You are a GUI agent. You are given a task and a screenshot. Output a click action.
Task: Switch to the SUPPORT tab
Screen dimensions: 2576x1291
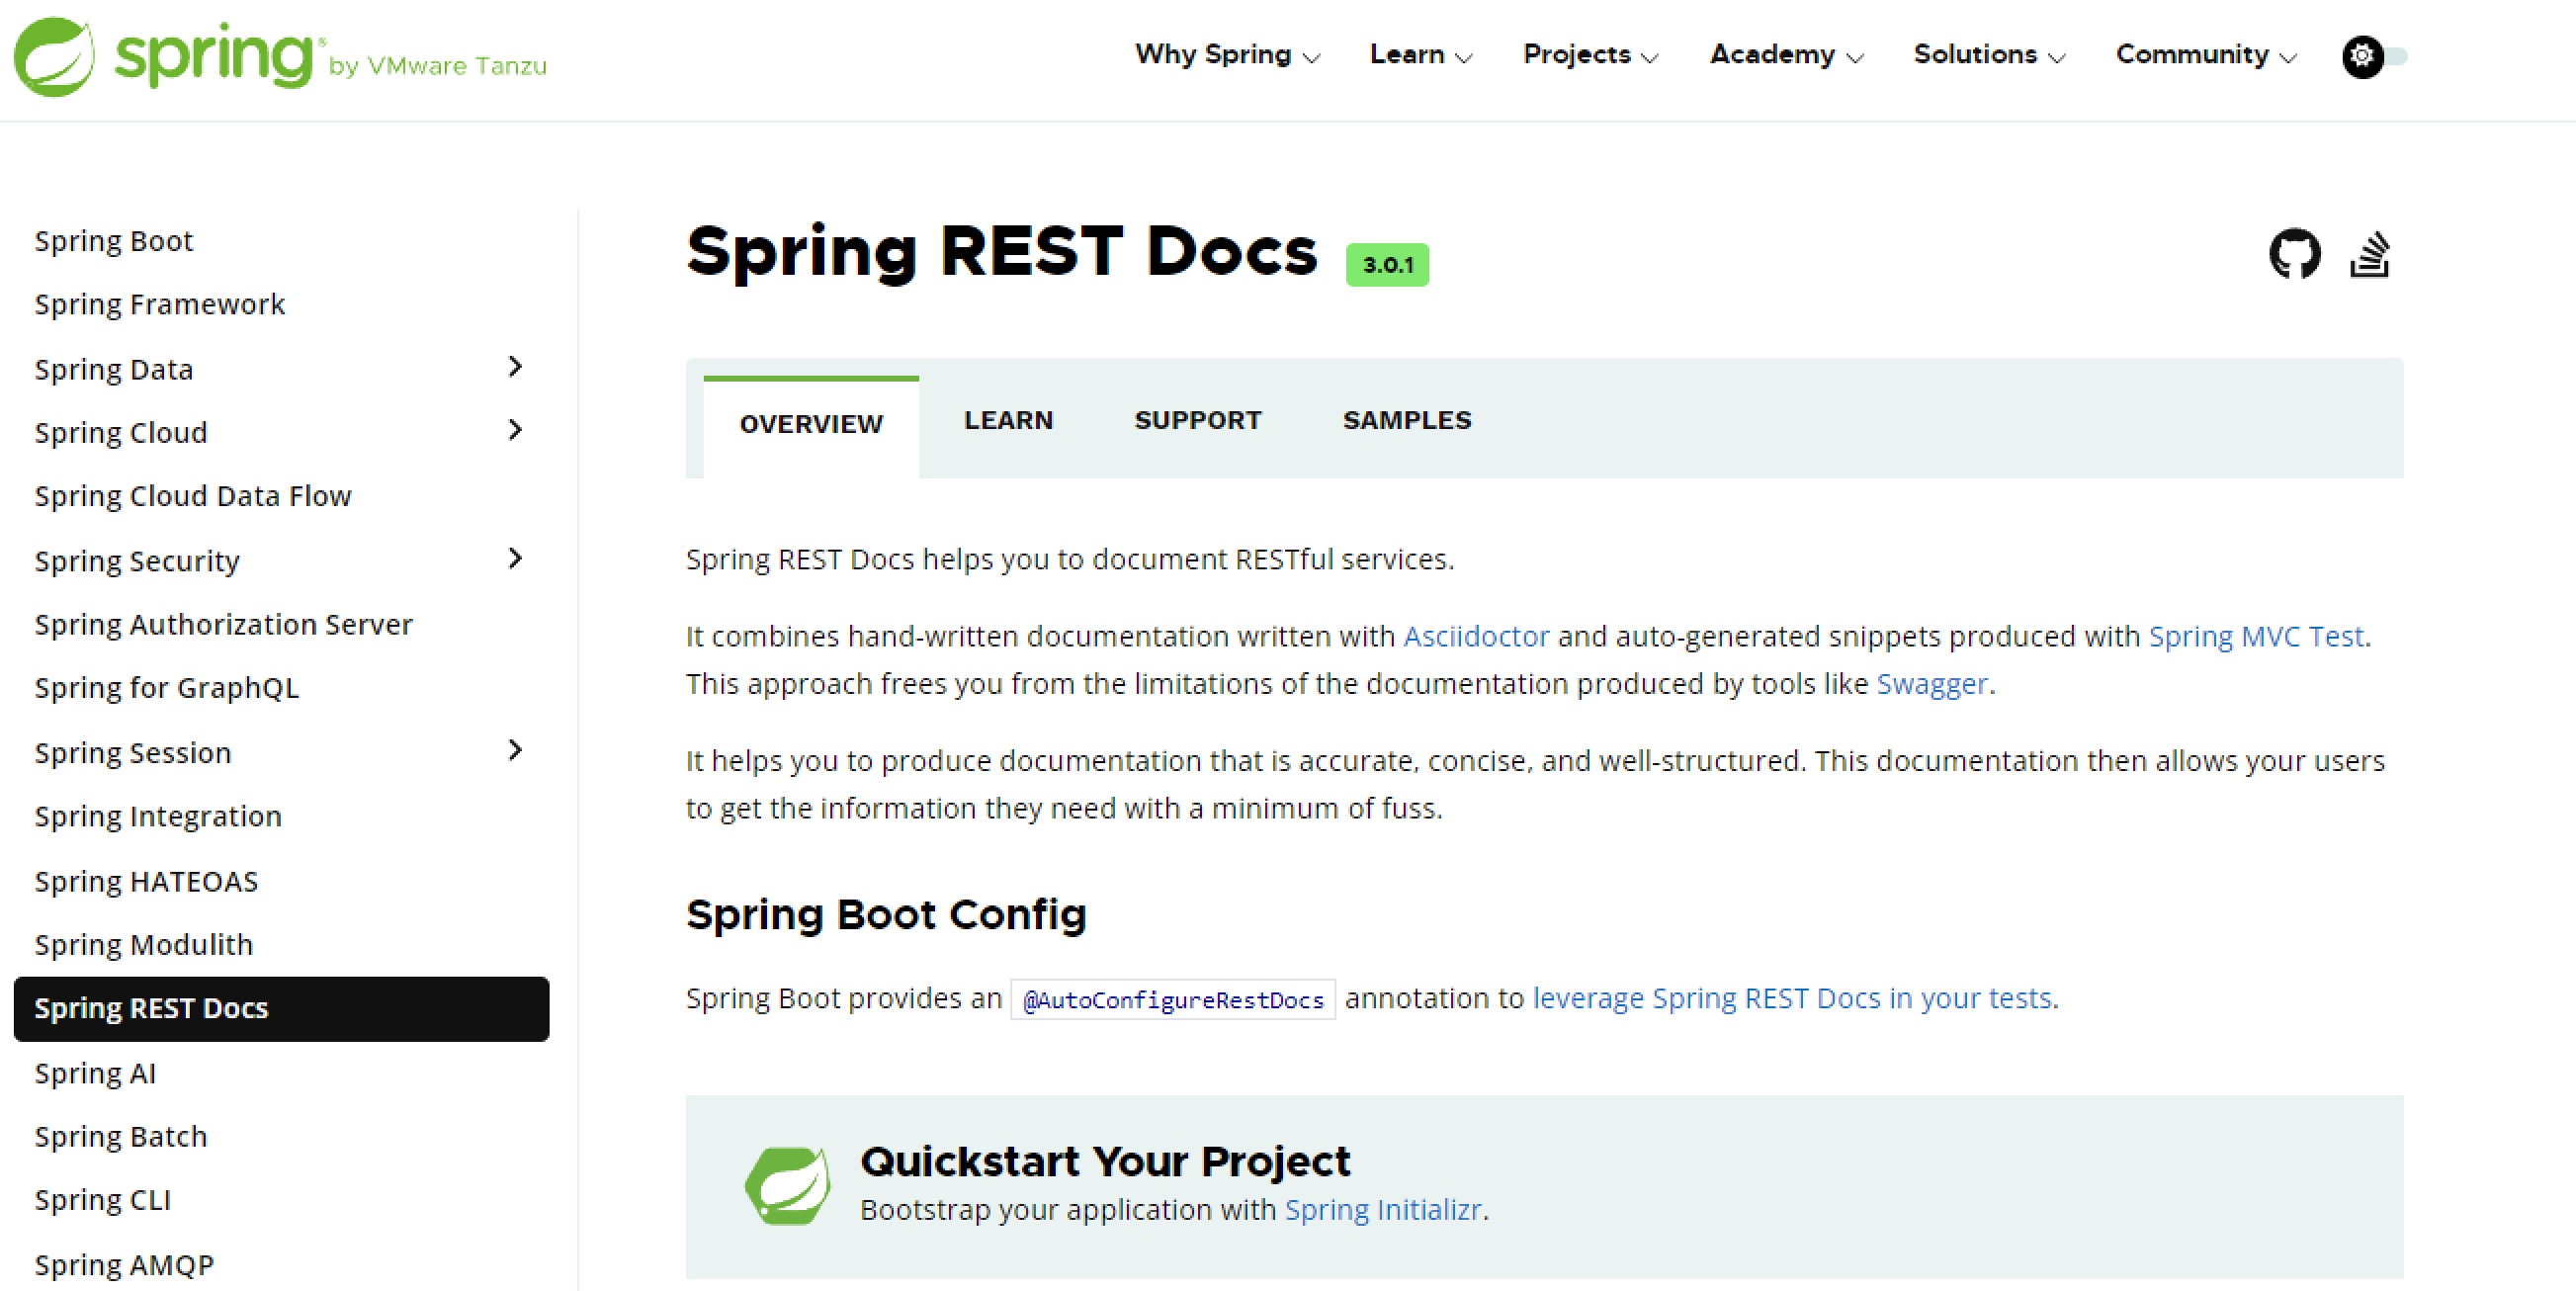coord(1197,420)
